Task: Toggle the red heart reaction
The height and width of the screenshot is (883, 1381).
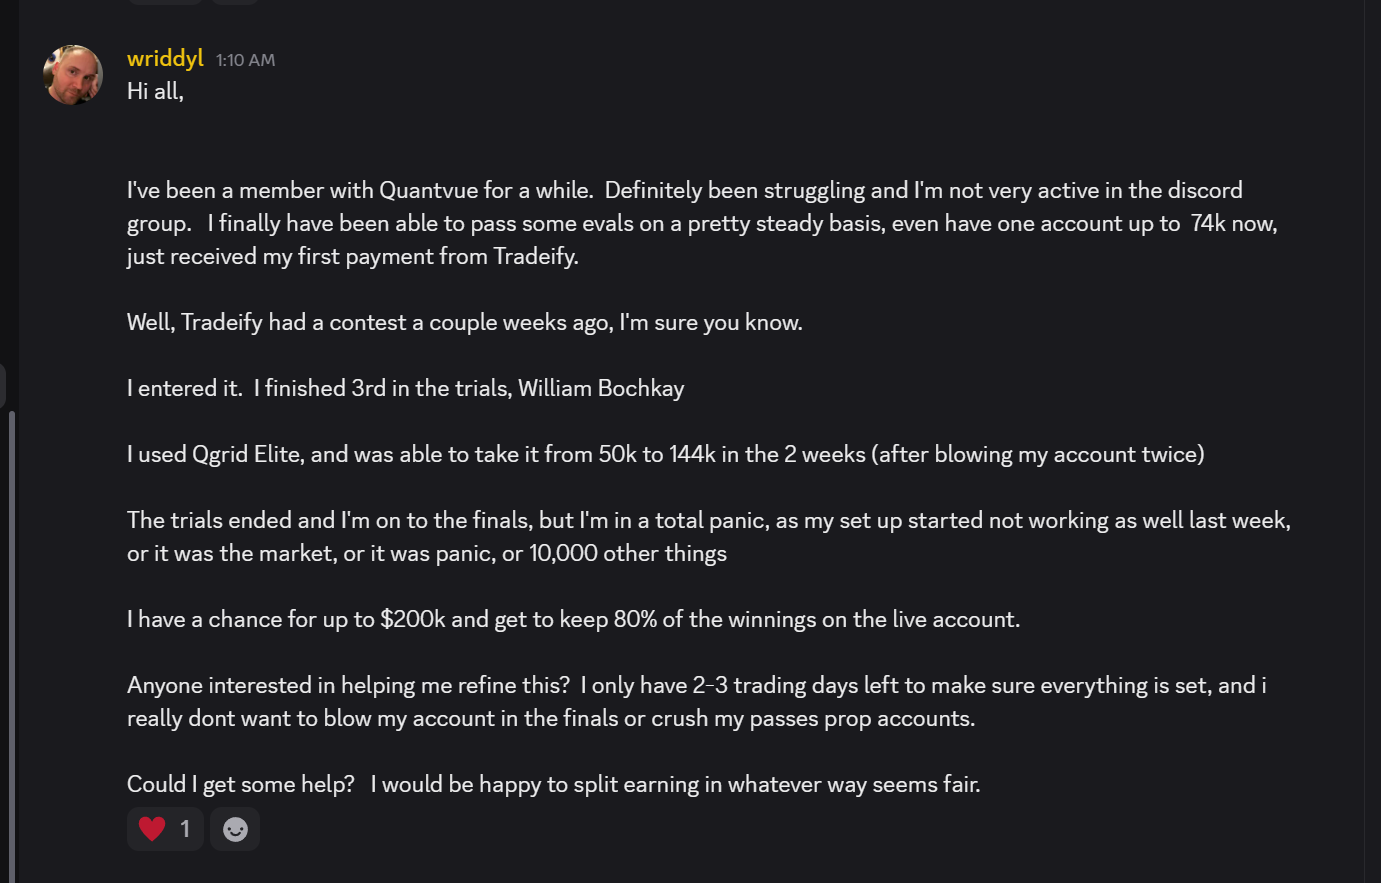Action: pos(165,829)
